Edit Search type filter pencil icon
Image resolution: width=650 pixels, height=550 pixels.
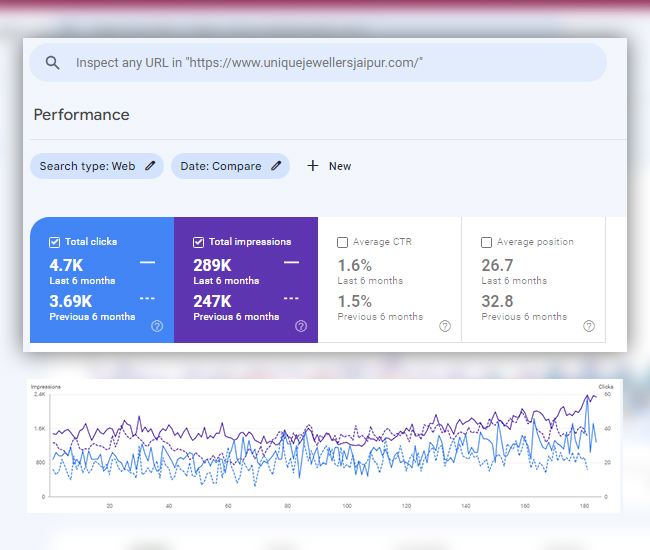pyautogui.click(x=150, y=166)
